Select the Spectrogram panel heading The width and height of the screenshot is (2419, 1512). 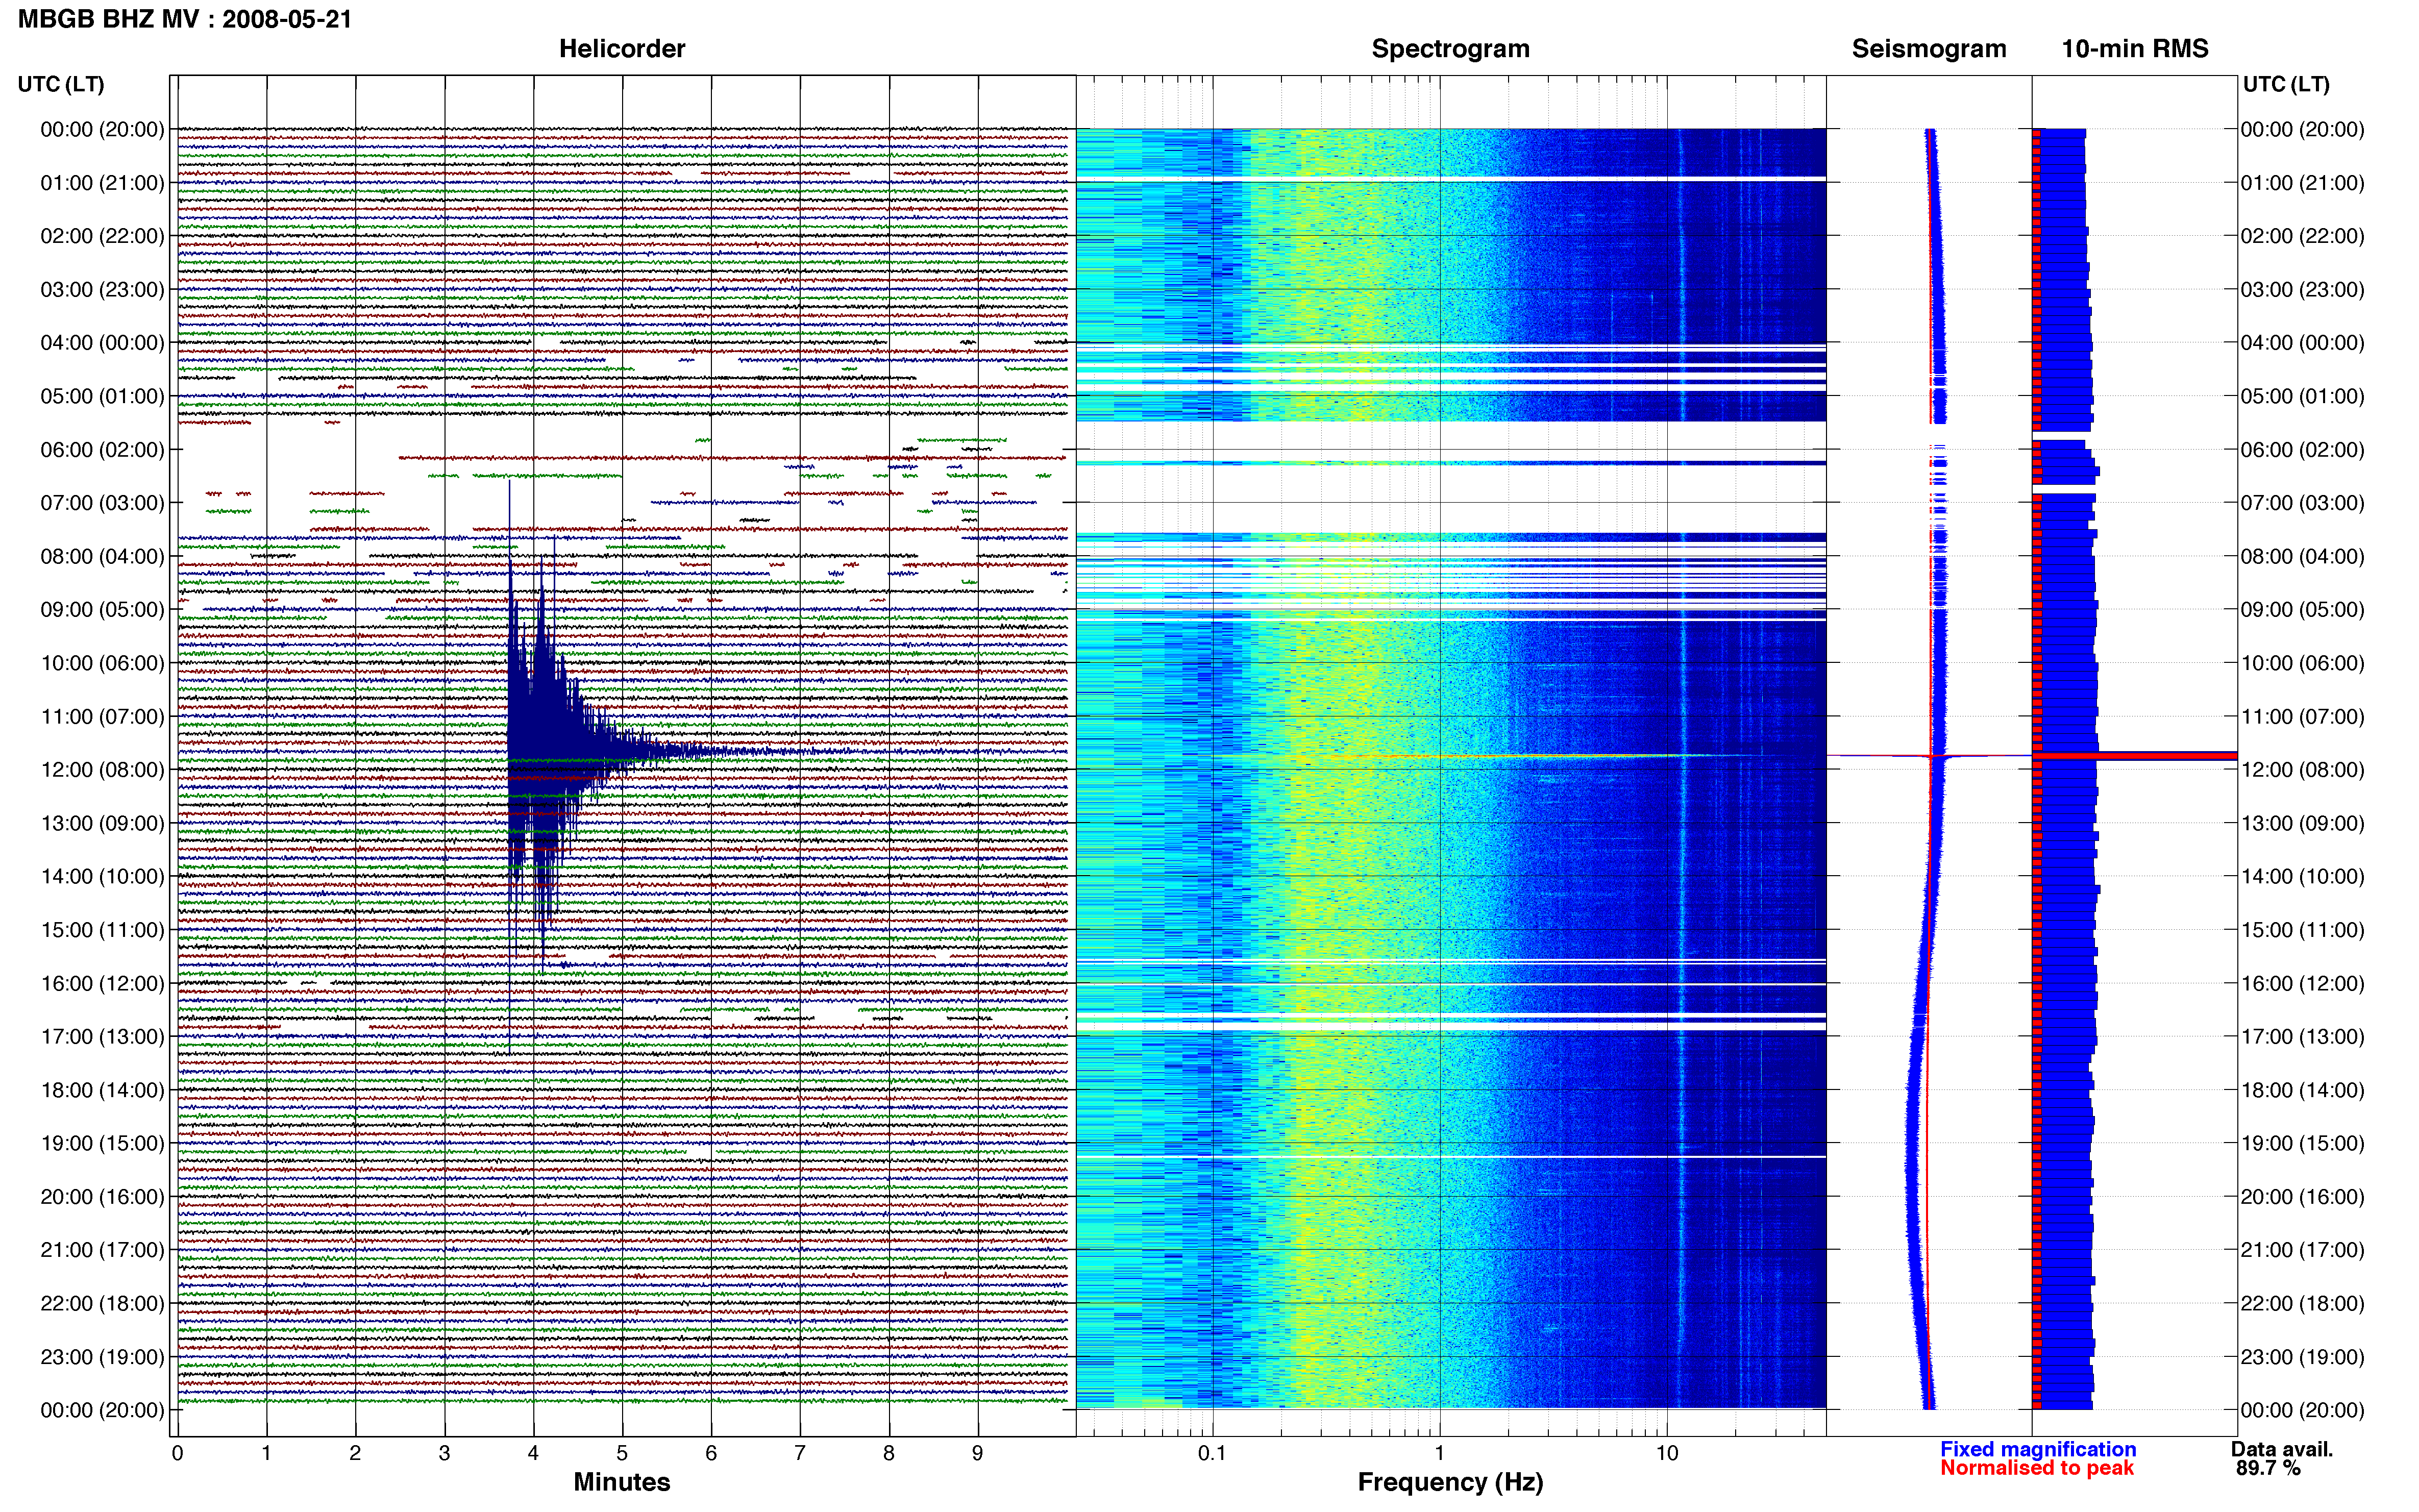tap(1450, 48)
